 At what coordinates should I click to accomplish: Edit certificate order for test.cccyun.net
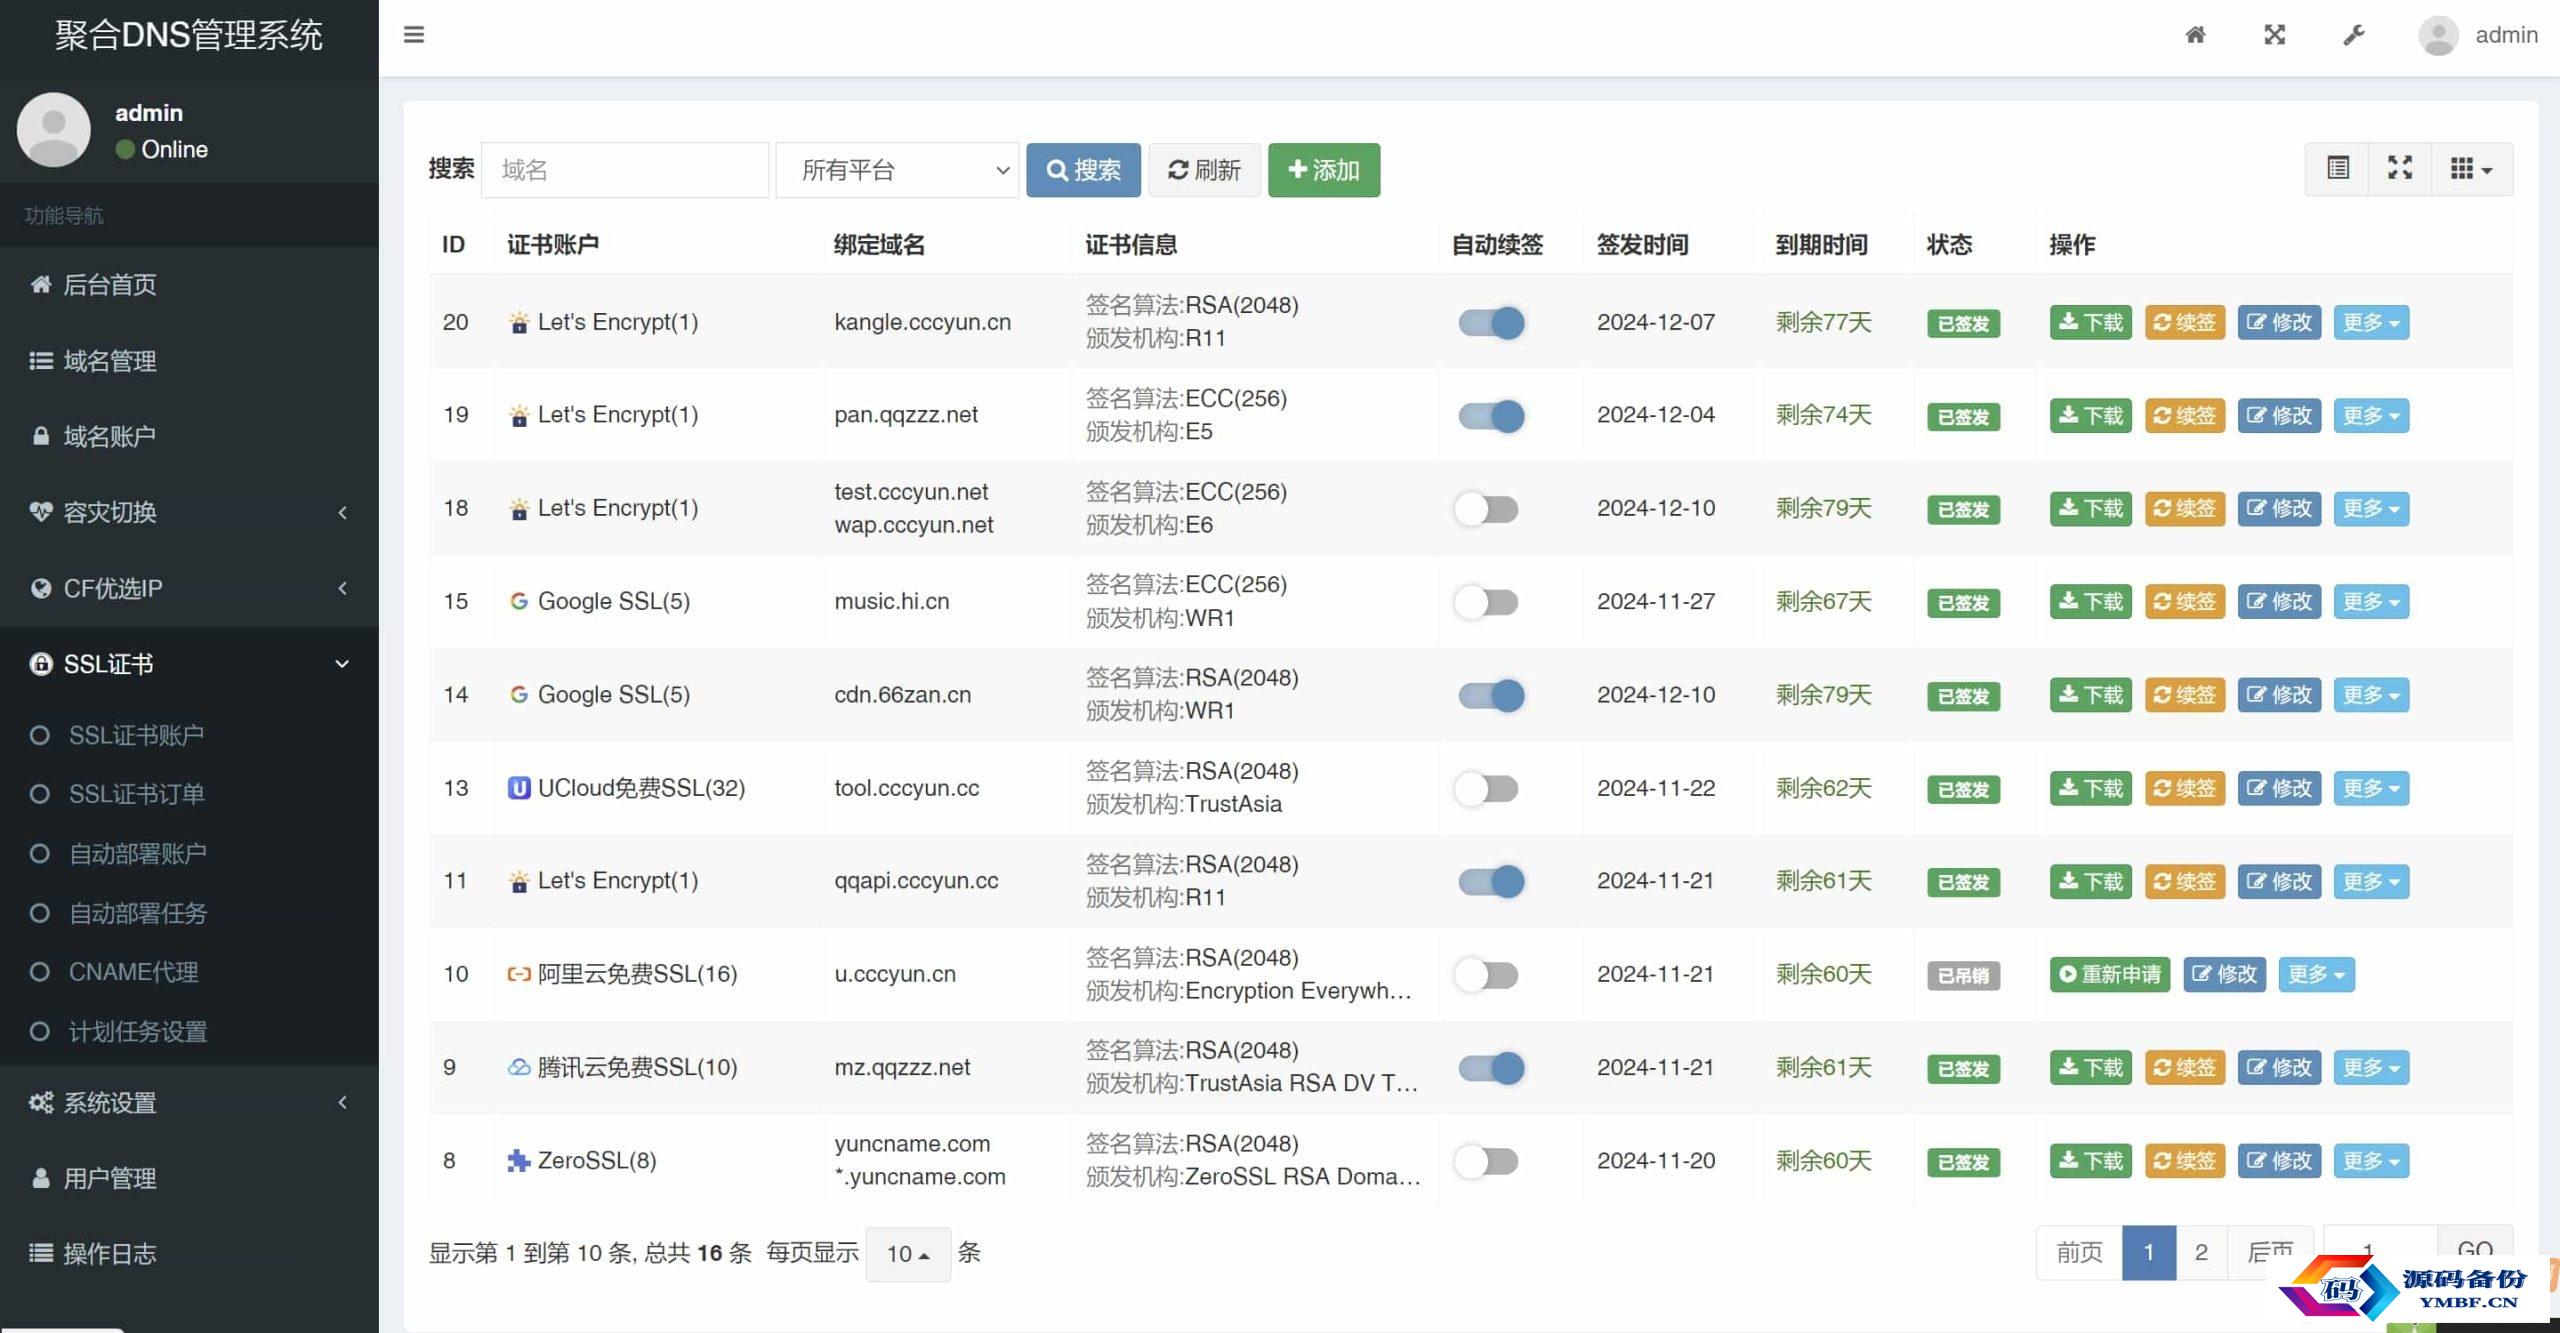[x=2279, y=508]
